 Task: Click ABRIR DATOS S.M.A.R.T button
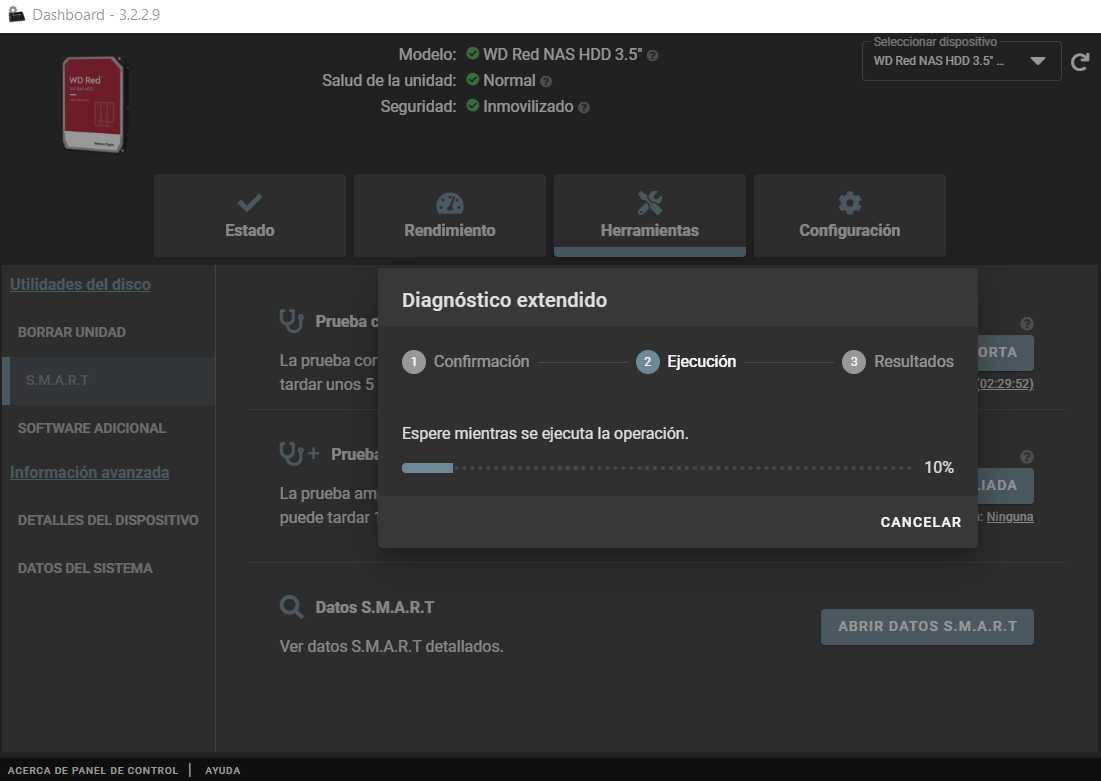pos(927,626)
